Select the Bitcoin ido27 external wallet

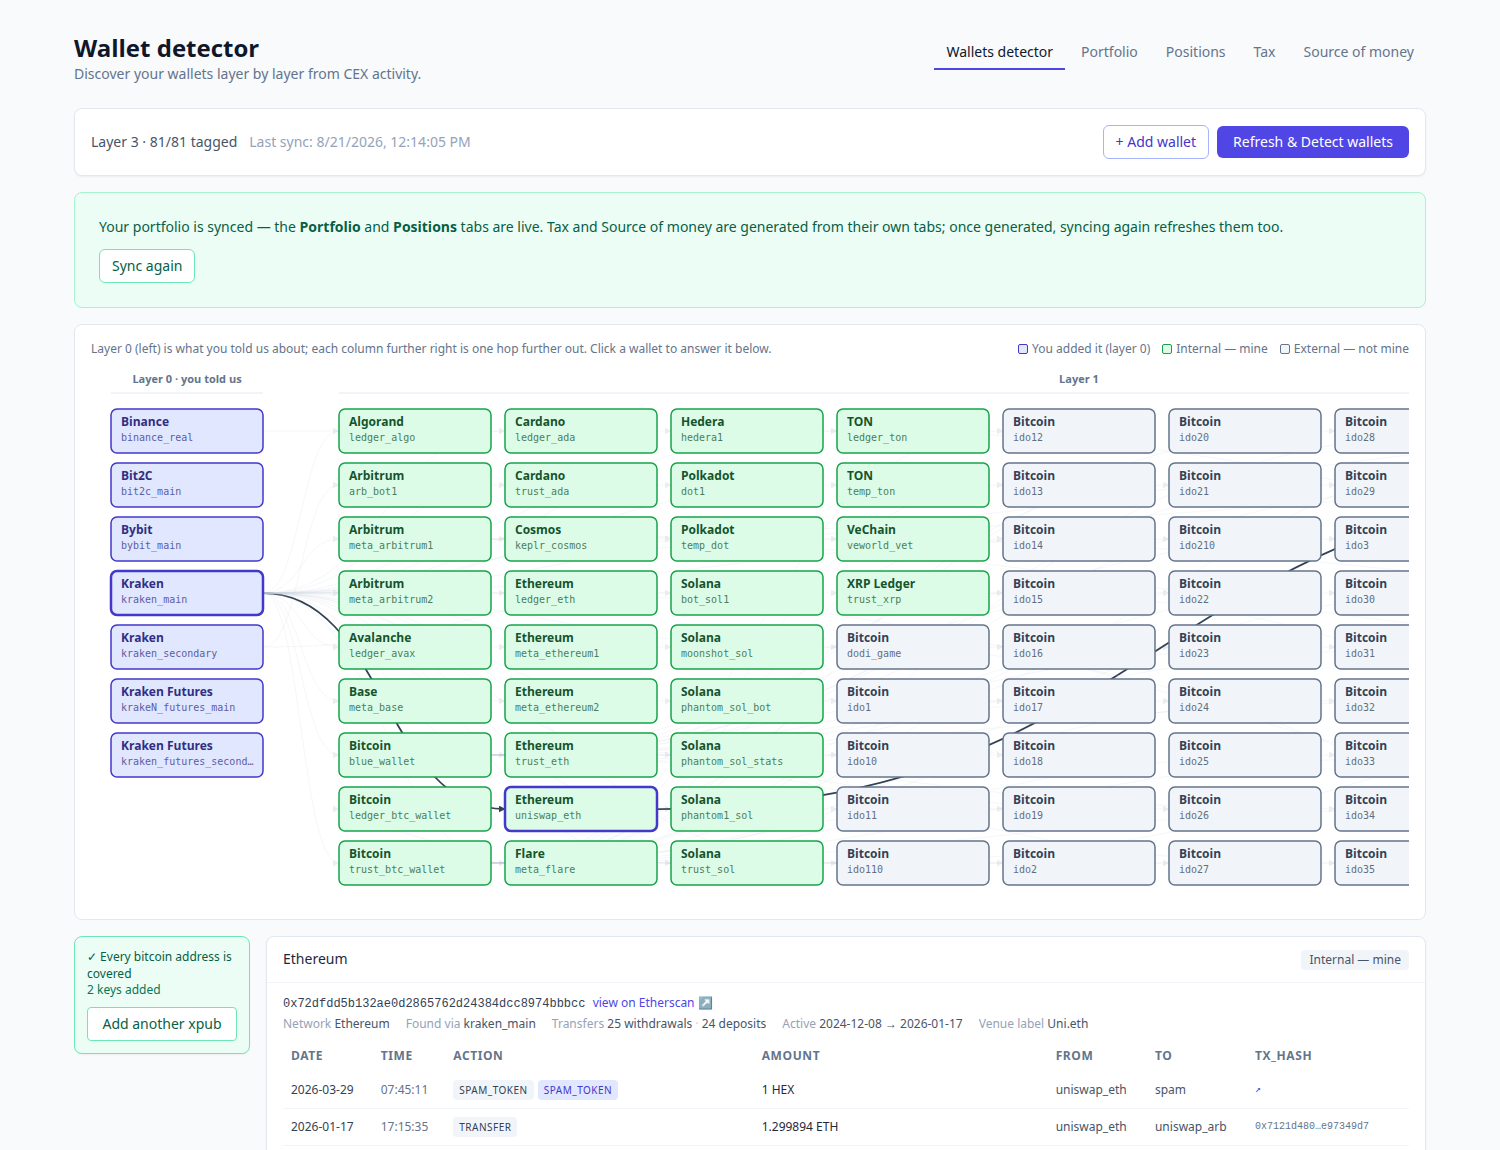tap(1245, 863)
